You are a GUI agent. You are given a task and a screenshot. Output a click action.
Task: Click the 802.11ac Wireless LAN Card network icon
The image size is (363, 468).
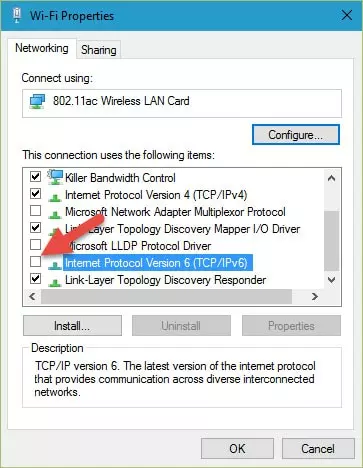pos(37,101)
